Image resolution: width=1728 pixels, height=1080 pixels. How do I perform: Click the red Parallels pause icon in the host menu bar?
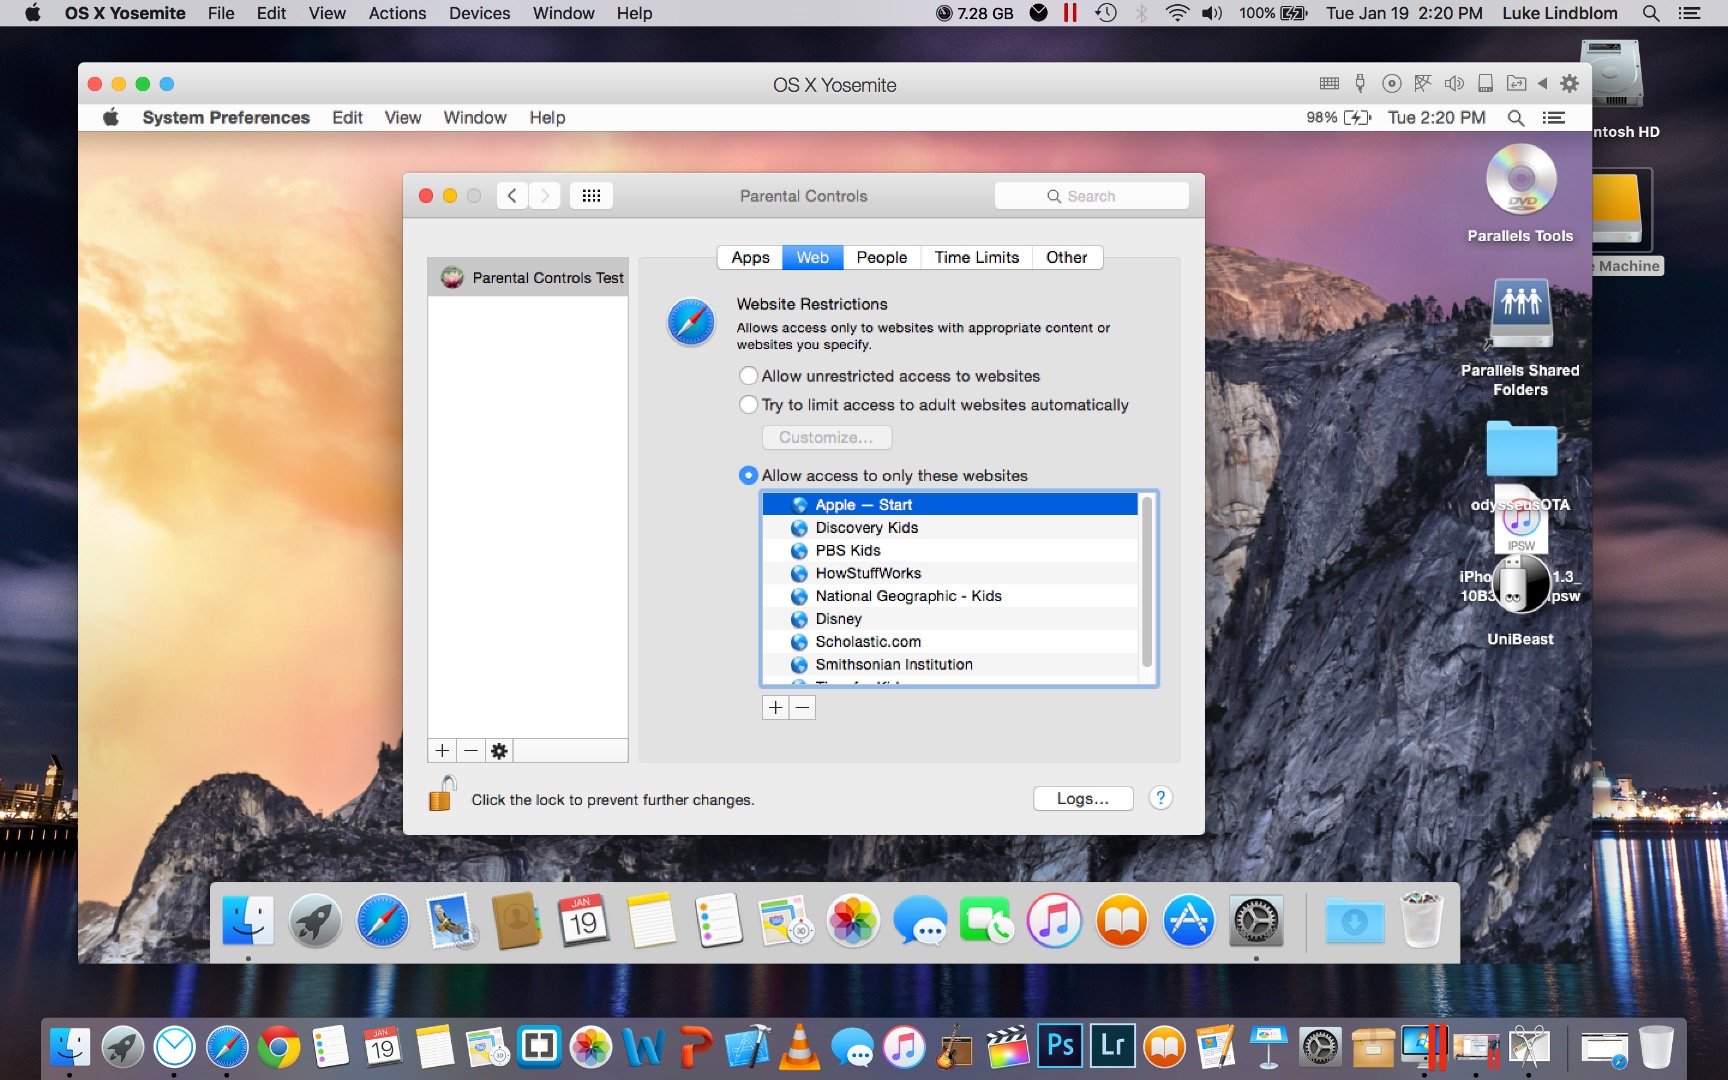pyautogui.click(x=1070, y=13)
